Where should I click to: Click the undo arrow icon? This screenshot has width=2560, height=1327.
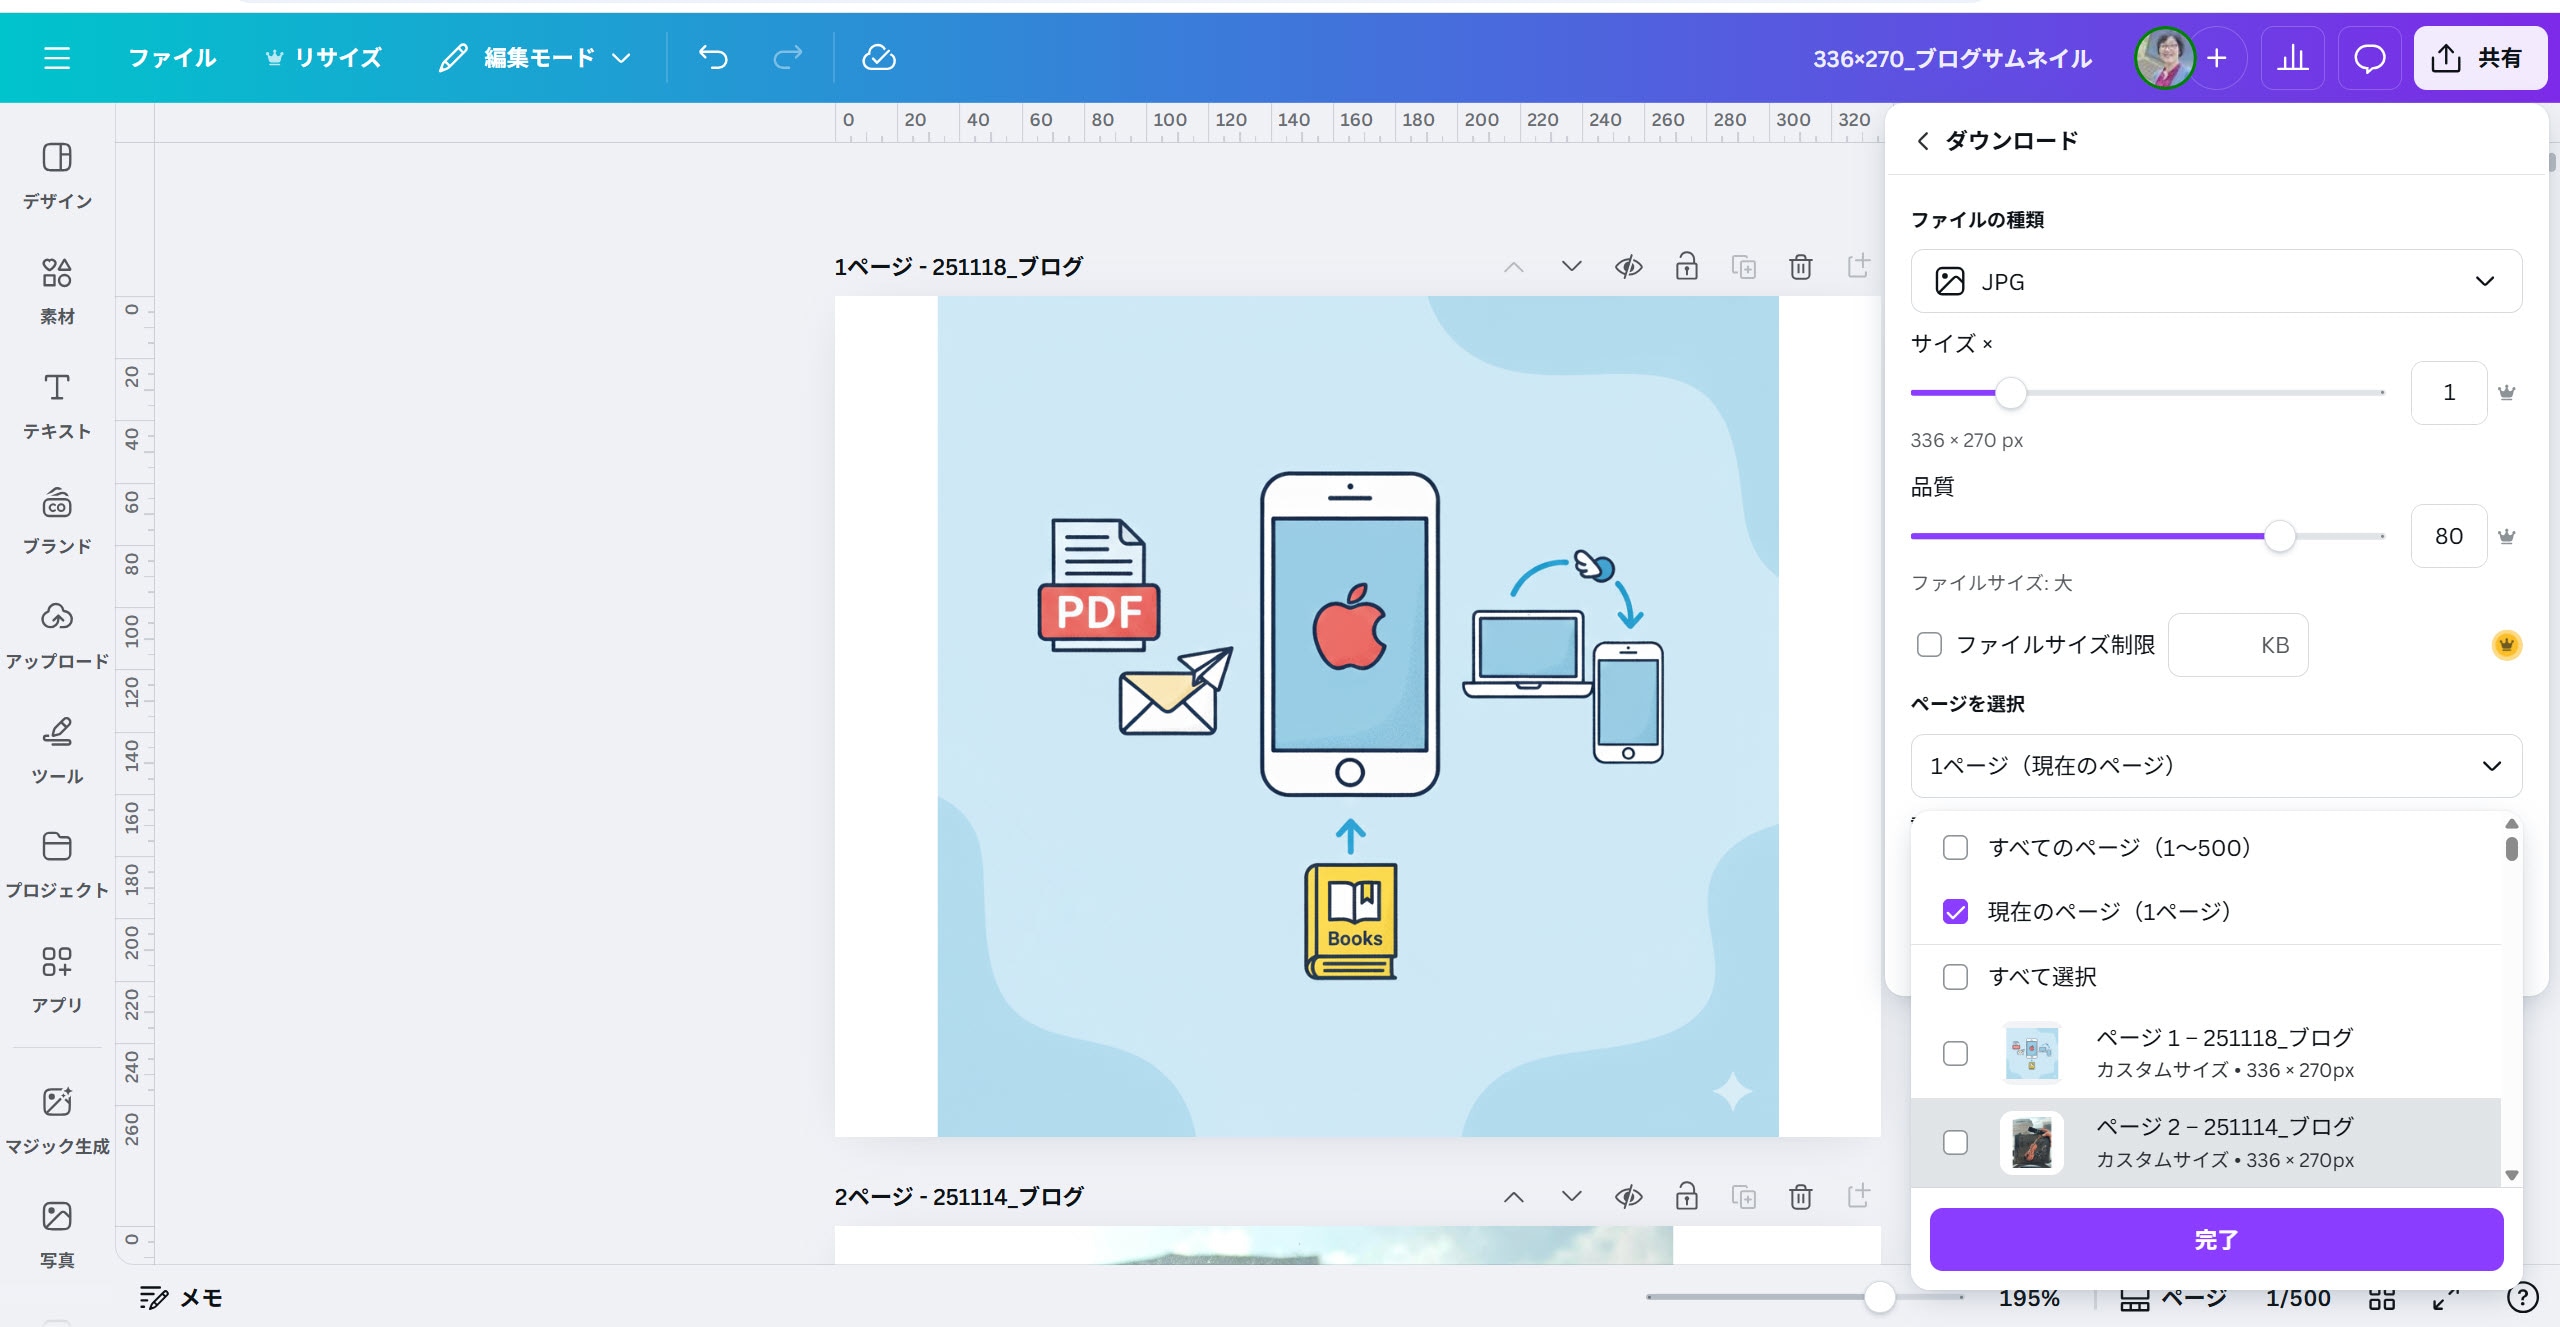point(713,58)
